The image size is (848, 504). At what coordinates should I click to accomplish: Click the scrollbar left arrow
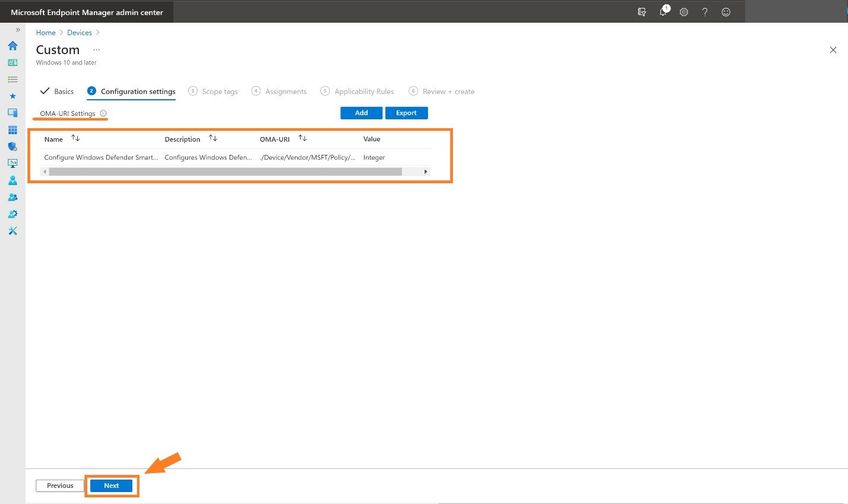tap(44, 171)
